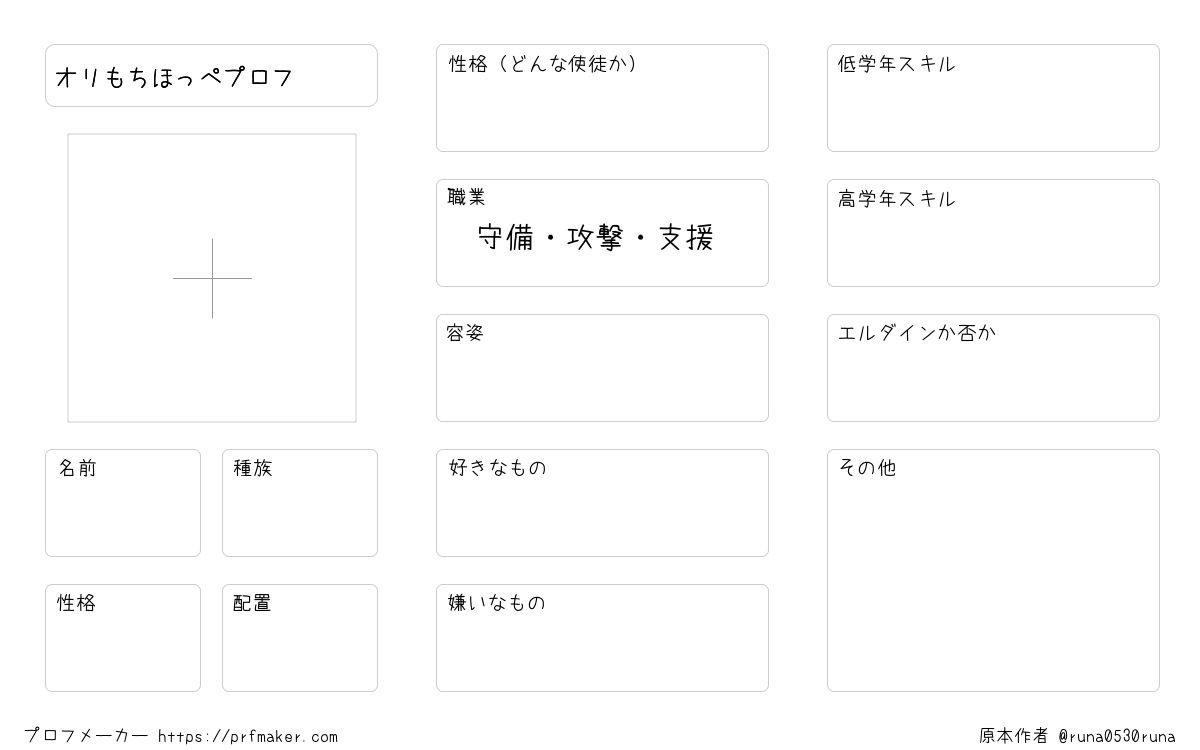Click the 容姿 appearance field
The height and width of the screenshot is (750, 1200).
602,368
